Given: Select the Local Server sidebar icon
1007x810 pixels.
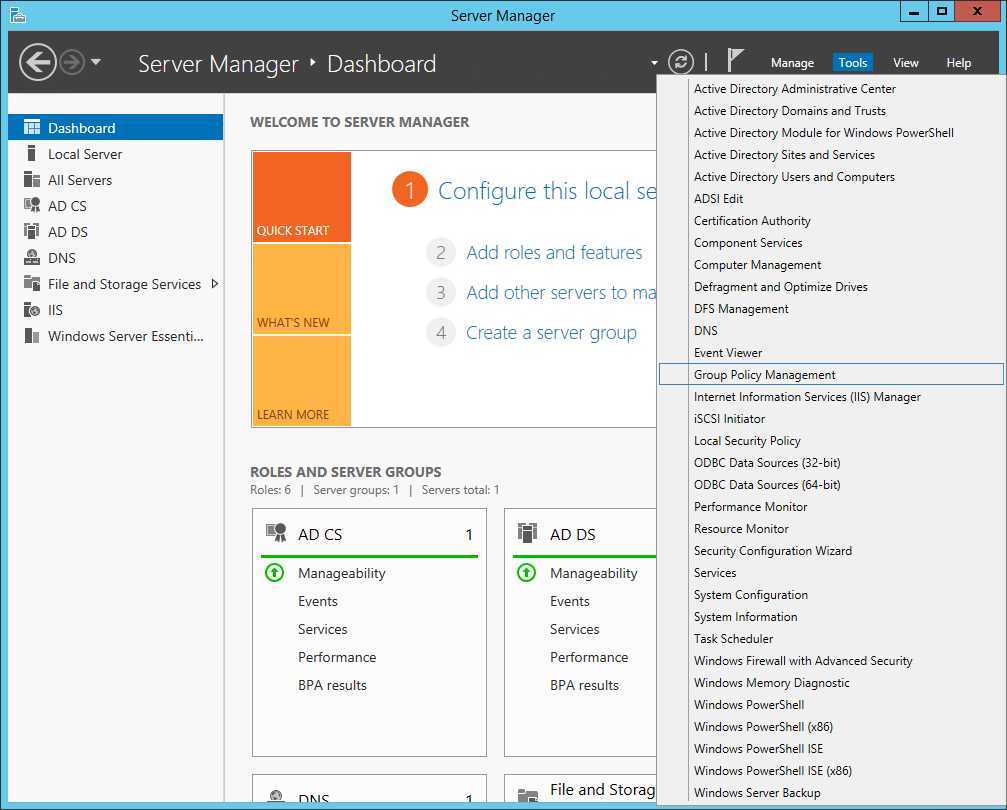Looking at the screenshot, I should click(31, 154).
